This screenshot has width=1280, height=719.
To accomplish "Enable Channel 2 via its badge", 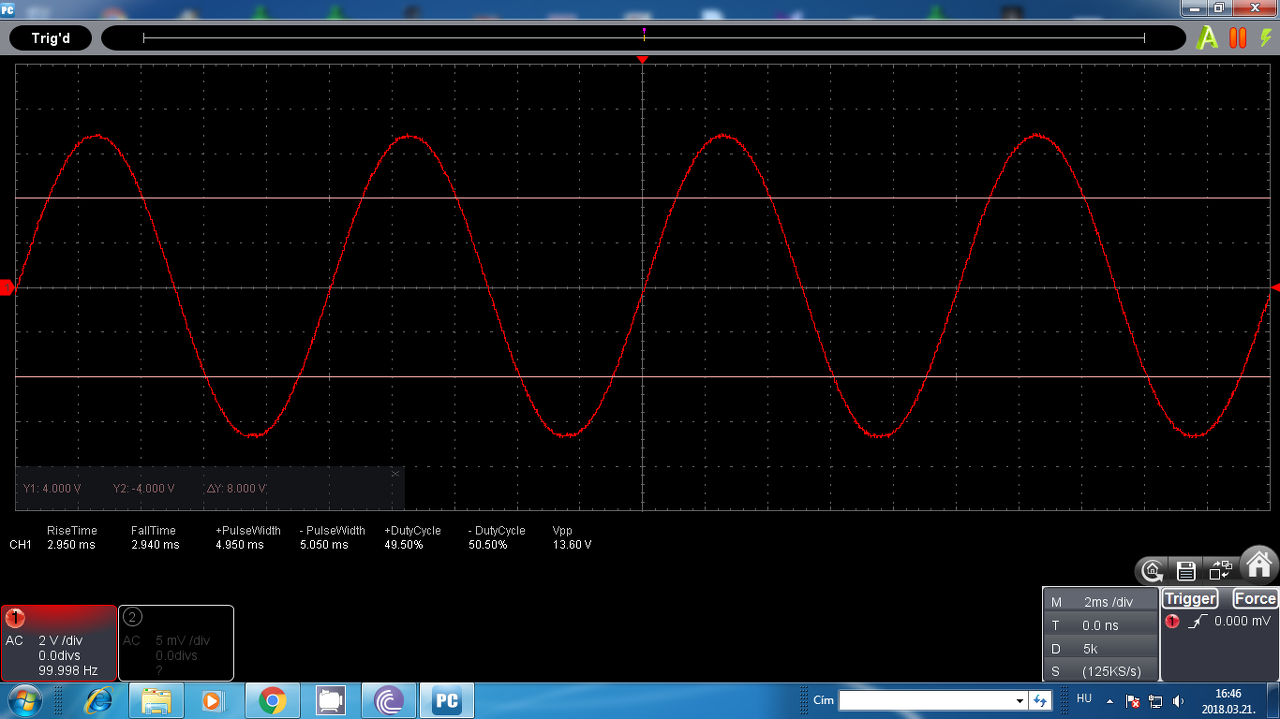I will point(132,617).
